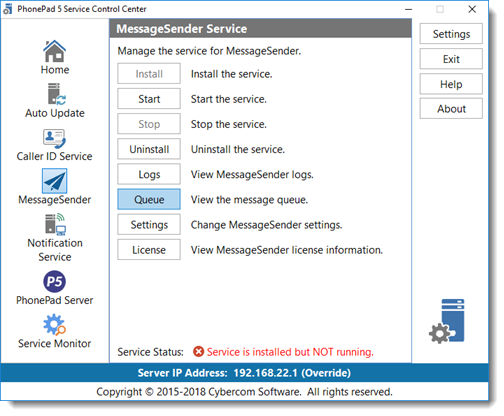The image size is (504, 416).
Task: View the License information button
Action: 149,250
